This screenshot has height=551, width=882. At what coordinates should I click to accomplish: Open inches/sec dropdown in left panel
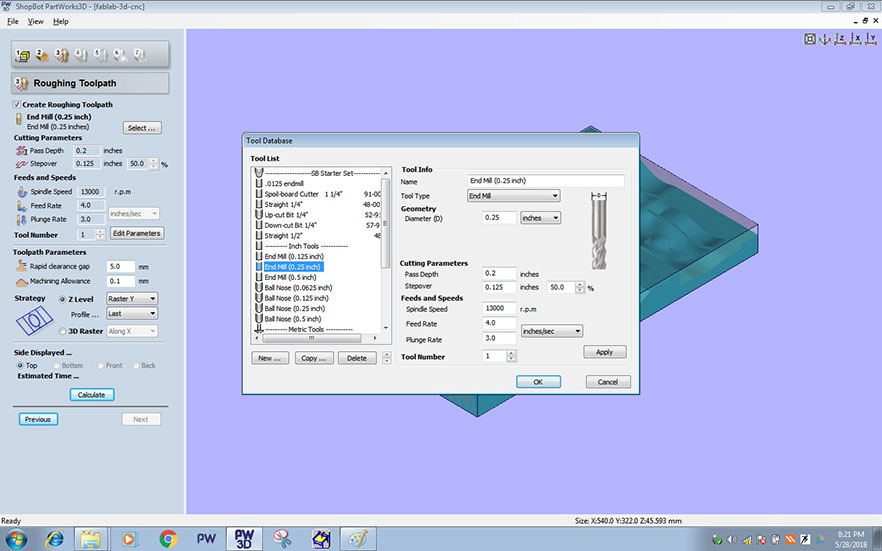coord(133,214)
